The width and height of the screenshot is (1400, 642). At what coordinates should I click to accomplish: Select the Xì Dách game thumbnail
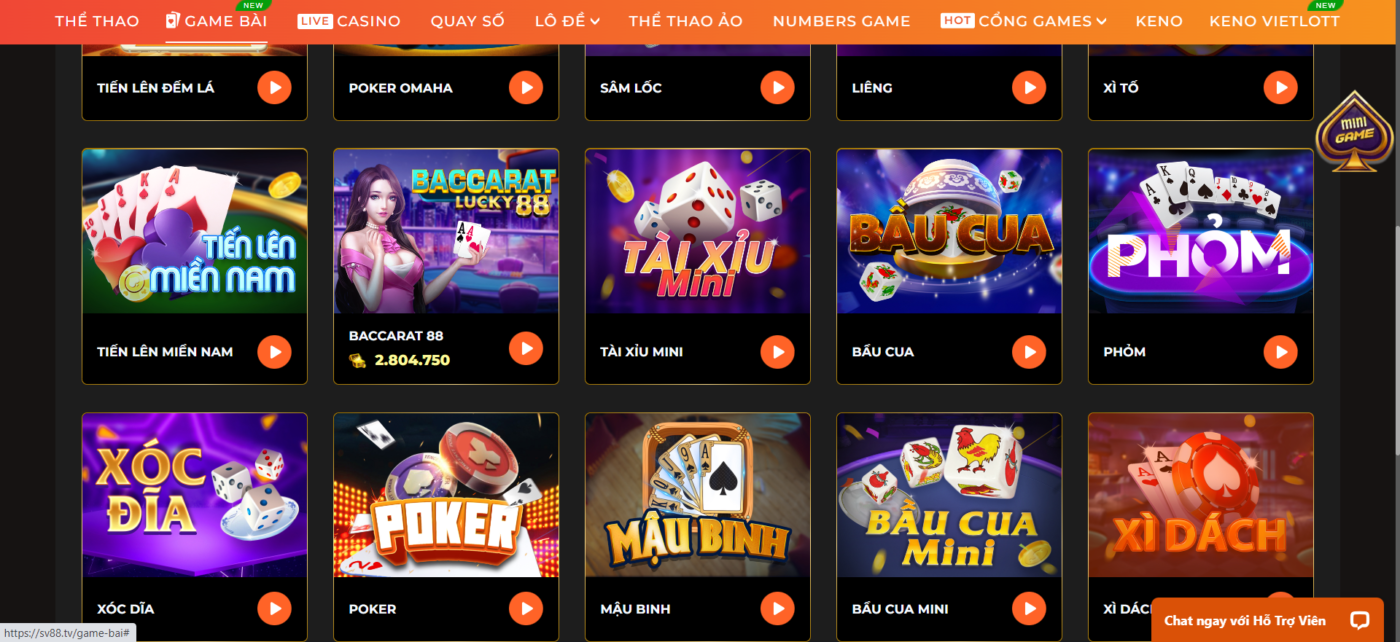pyautogui.click(x=1200, y=496)
